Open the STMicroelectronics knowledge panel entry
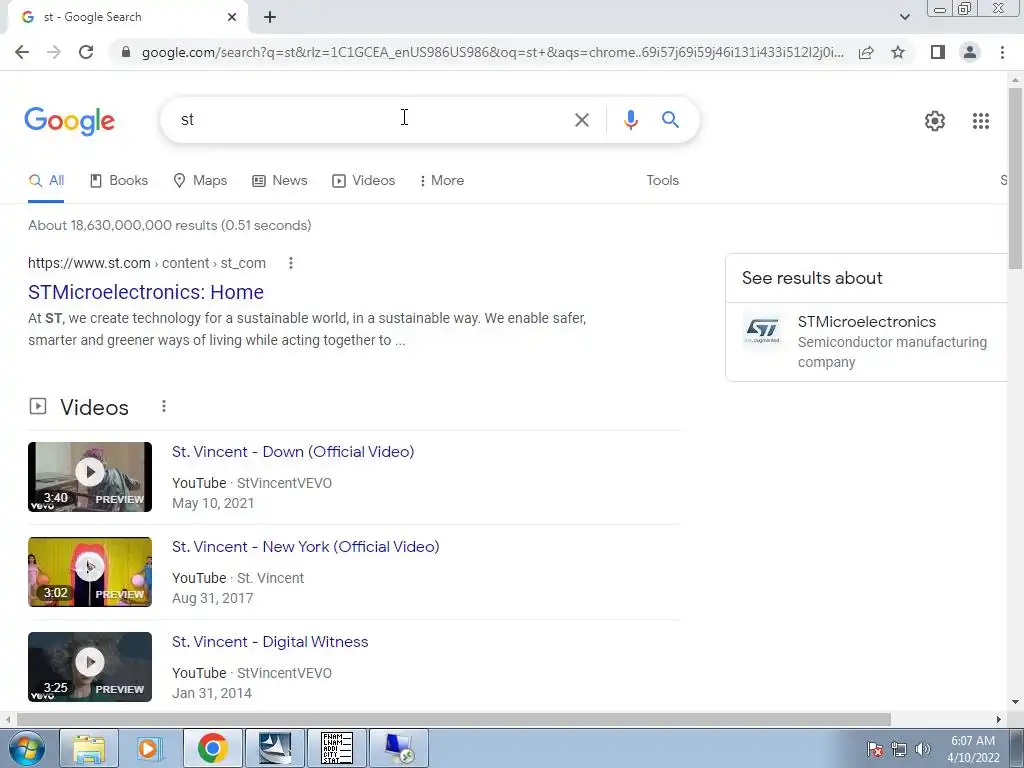Viewport: 1024px width, 768px height. click(x=867, y=342)
